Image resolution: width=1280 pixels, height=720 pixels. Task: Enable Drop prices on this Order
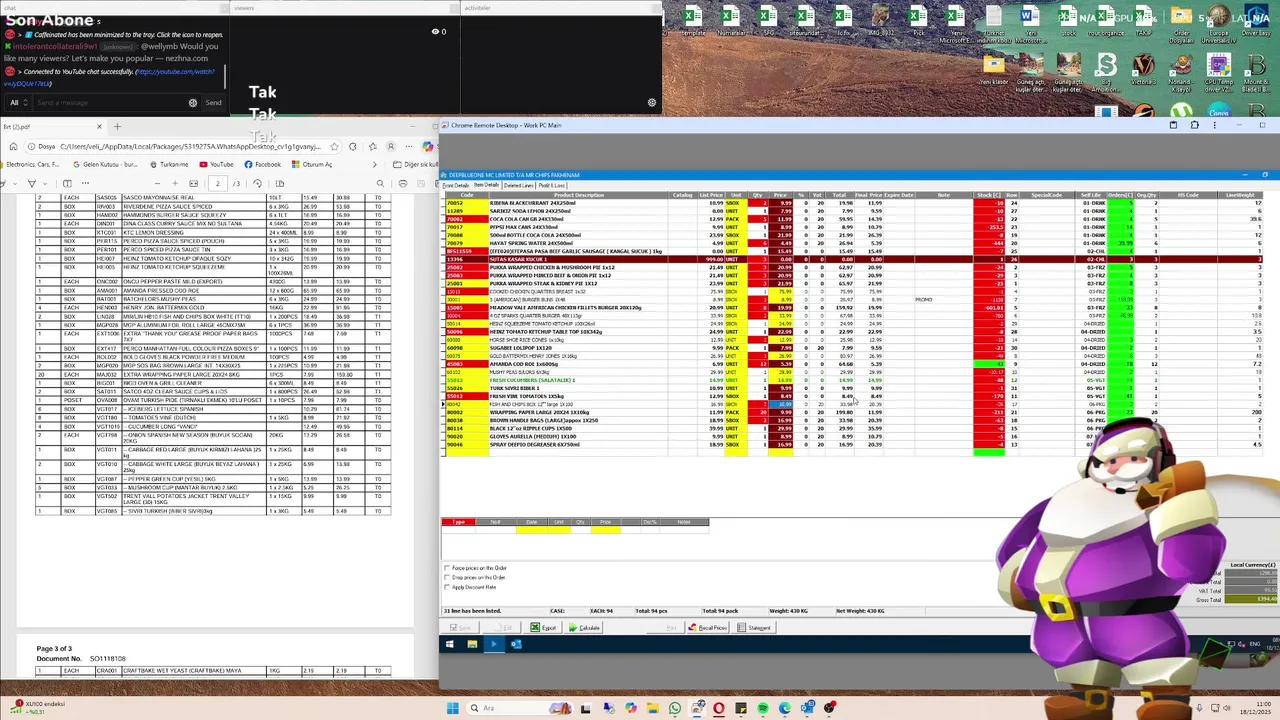(x=447, y=577)
